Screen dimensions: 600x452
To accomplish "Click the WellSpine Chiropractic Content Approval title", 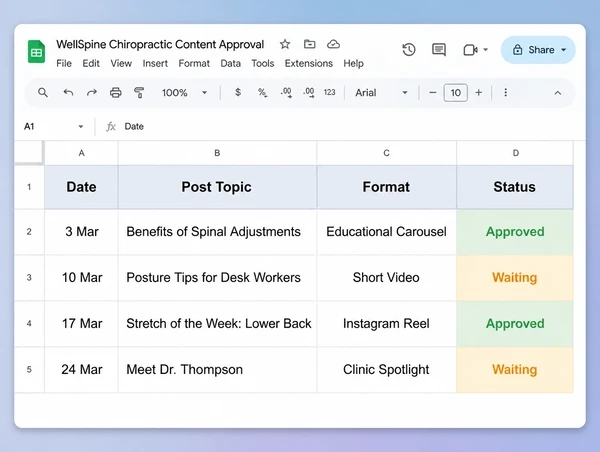I will [160, 44].
